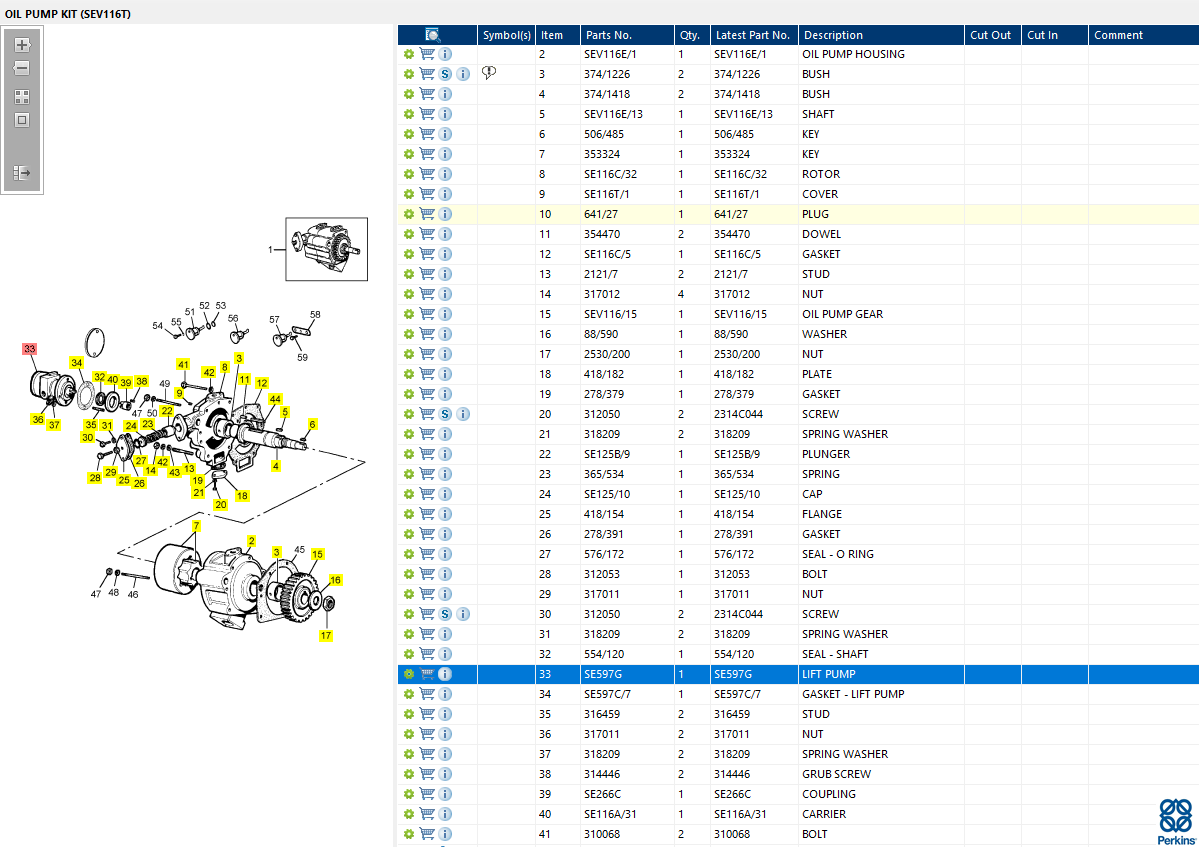This screenshot has height=847, width=1199.
Task: Open info icon for item 41 BOLT
Action: coord(445,834)
